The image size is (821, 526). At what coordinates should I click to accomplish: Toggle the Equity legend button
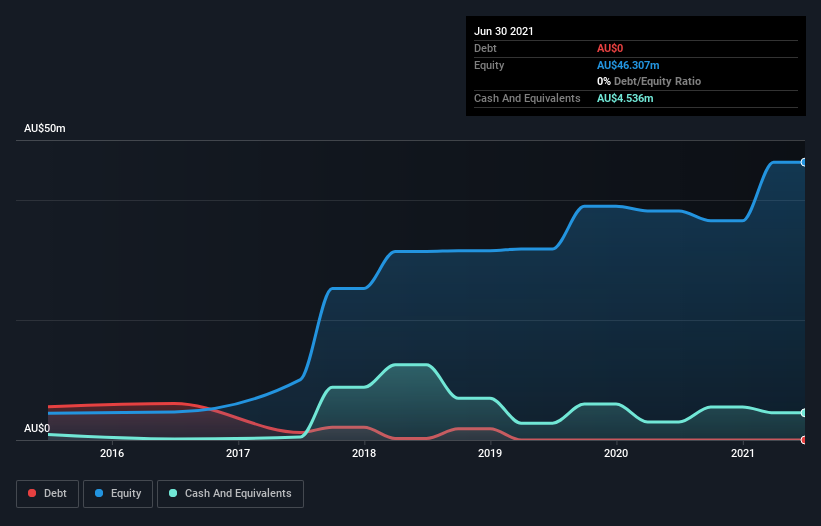118,494
